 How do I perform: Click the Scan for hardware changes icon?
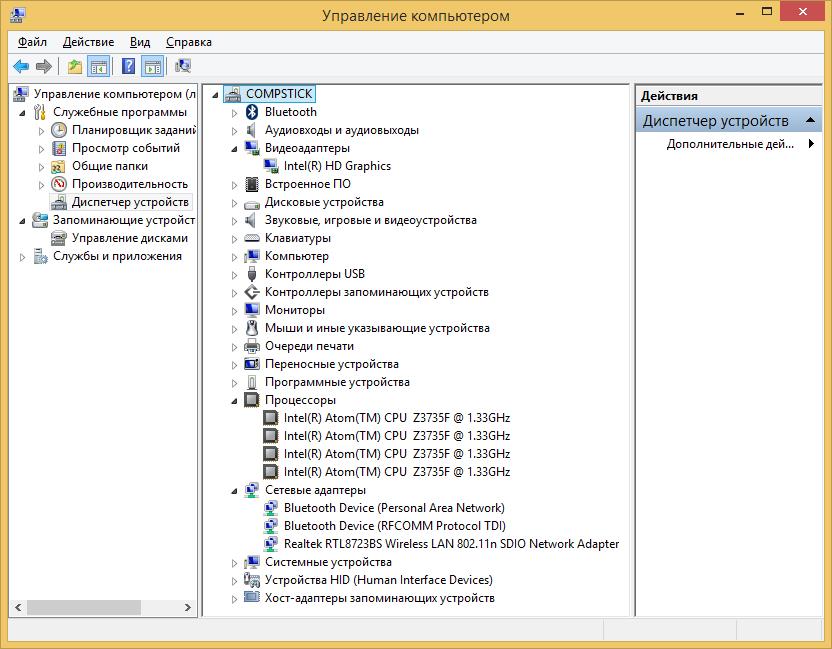click(x=183, y=66)
